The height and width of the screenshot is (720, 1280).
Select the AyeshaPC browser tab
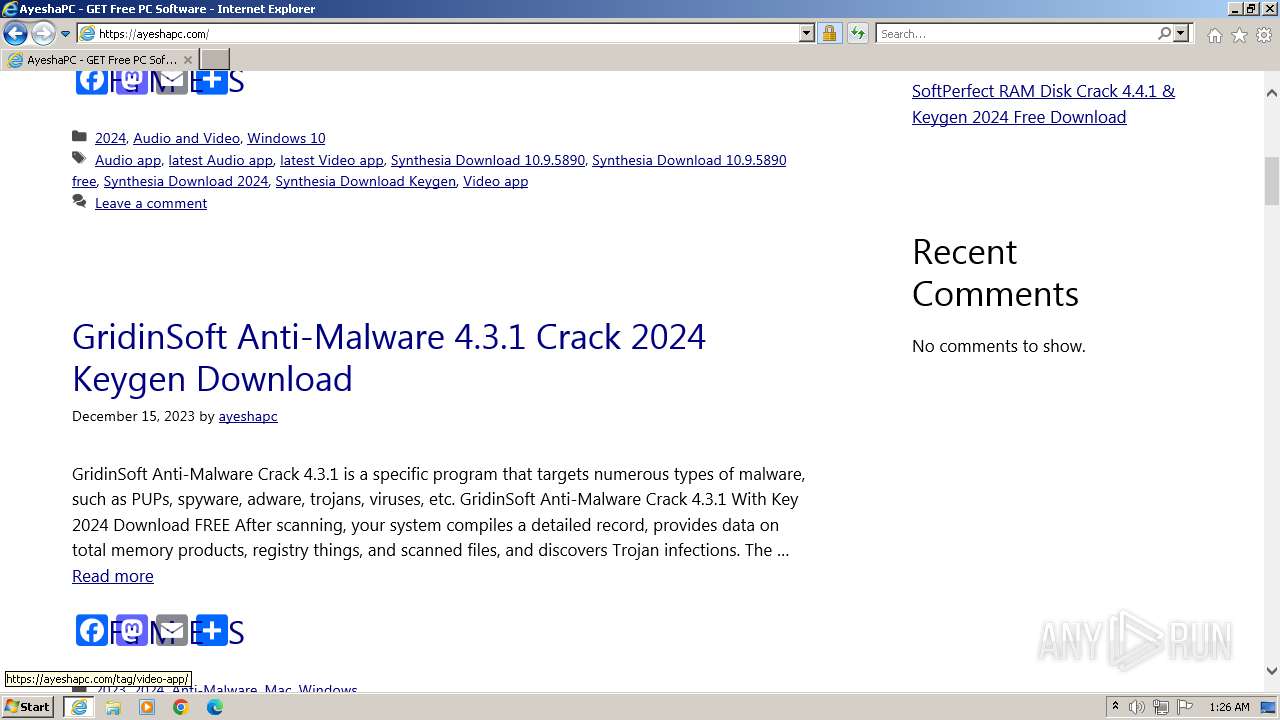click(99, 60)
